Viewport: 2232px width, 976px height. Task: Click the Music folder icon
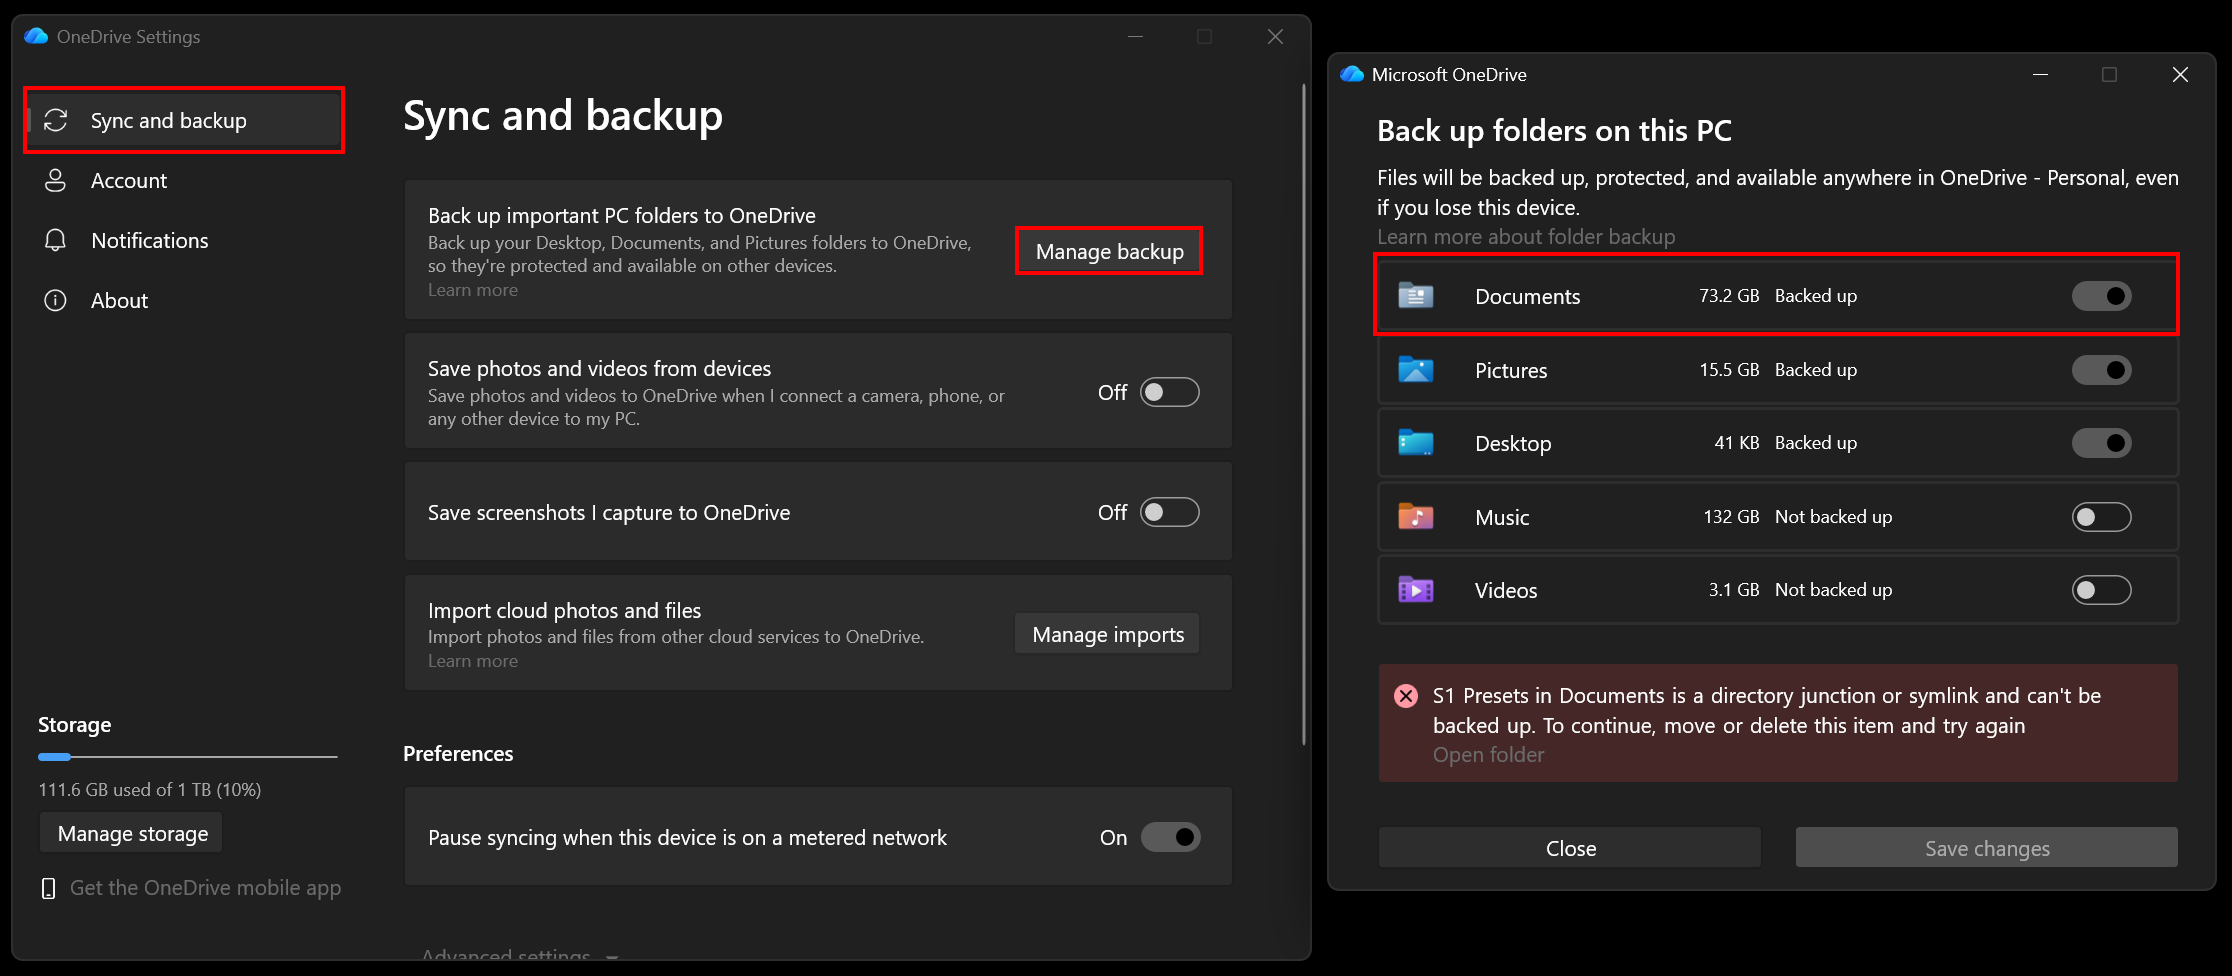click(1415, 517)
